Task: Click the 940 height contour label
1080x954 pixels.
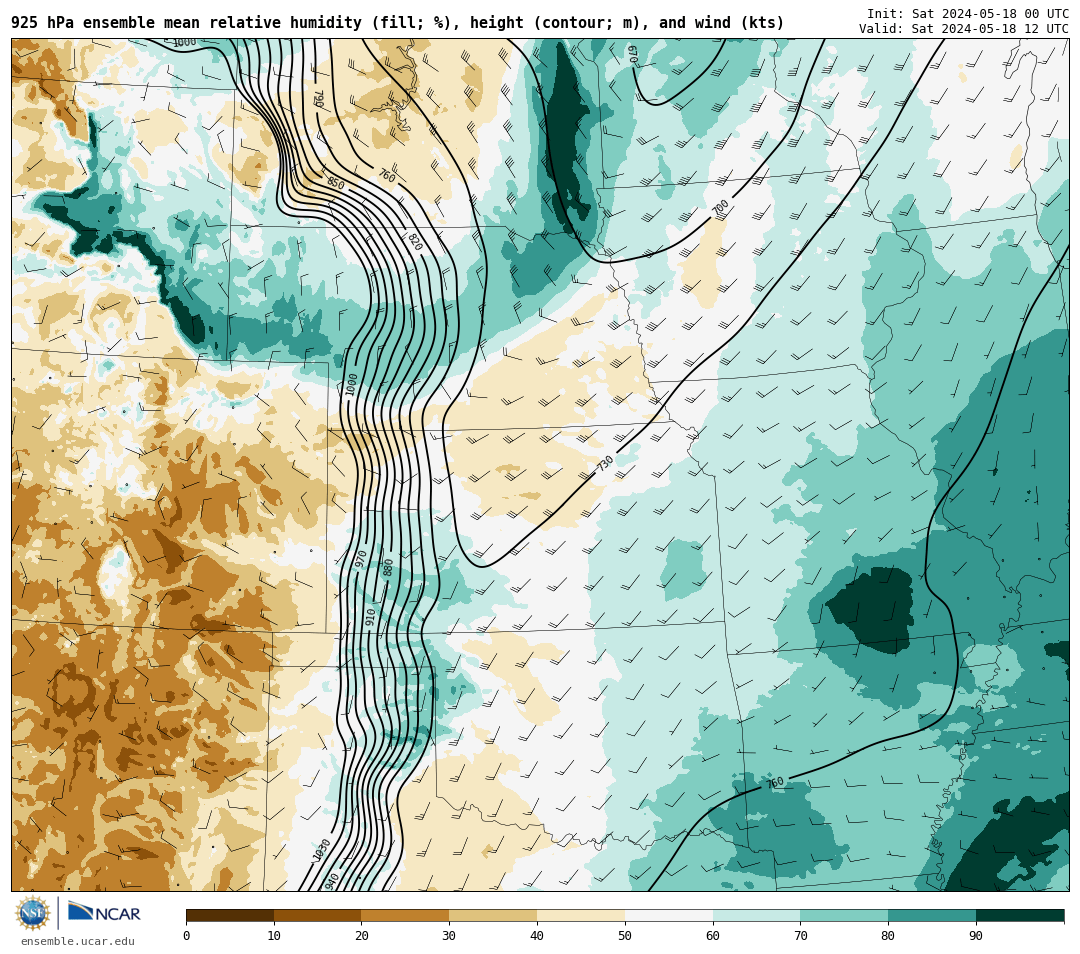Action: point(331,881)
